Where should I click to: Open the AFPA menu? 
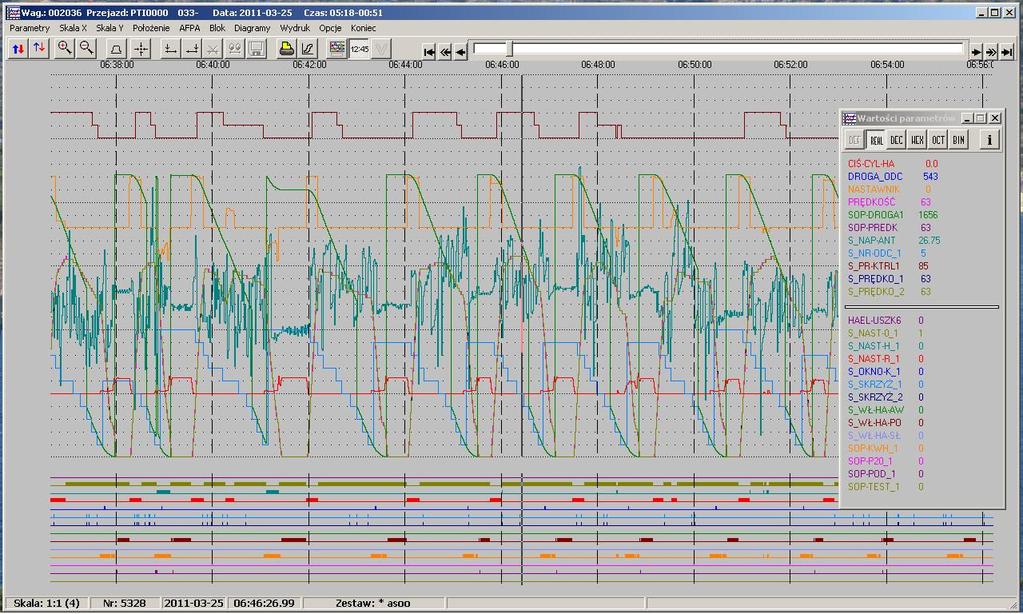click(x=190, y=28)
